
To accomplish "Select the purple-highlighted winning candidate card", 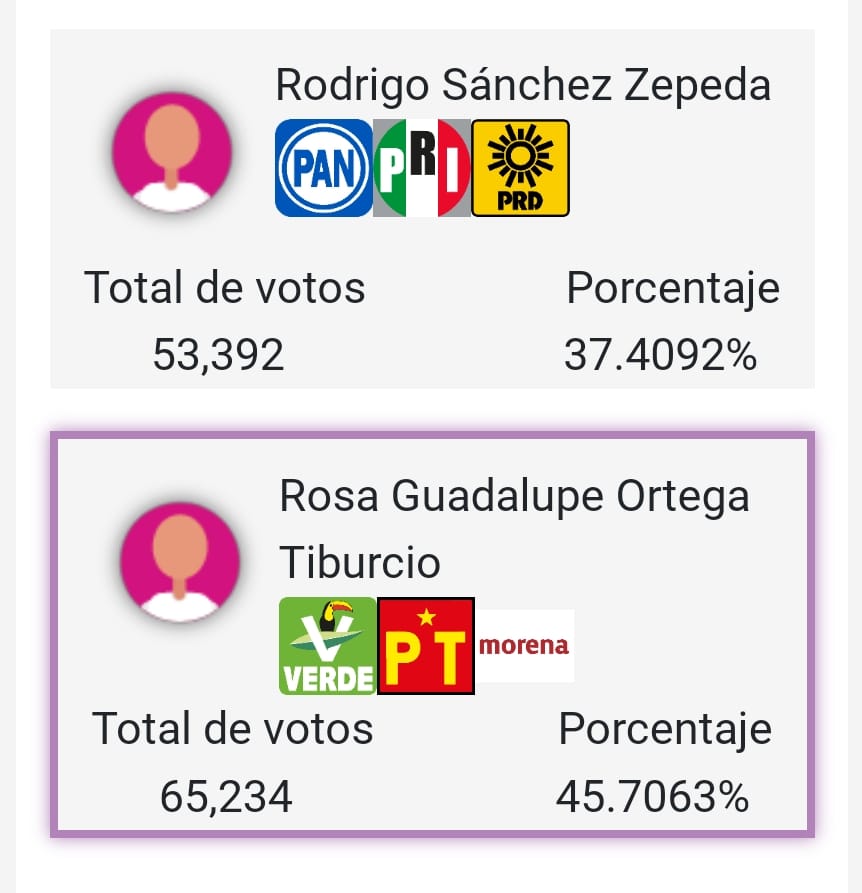I will (x=432, y=634).
